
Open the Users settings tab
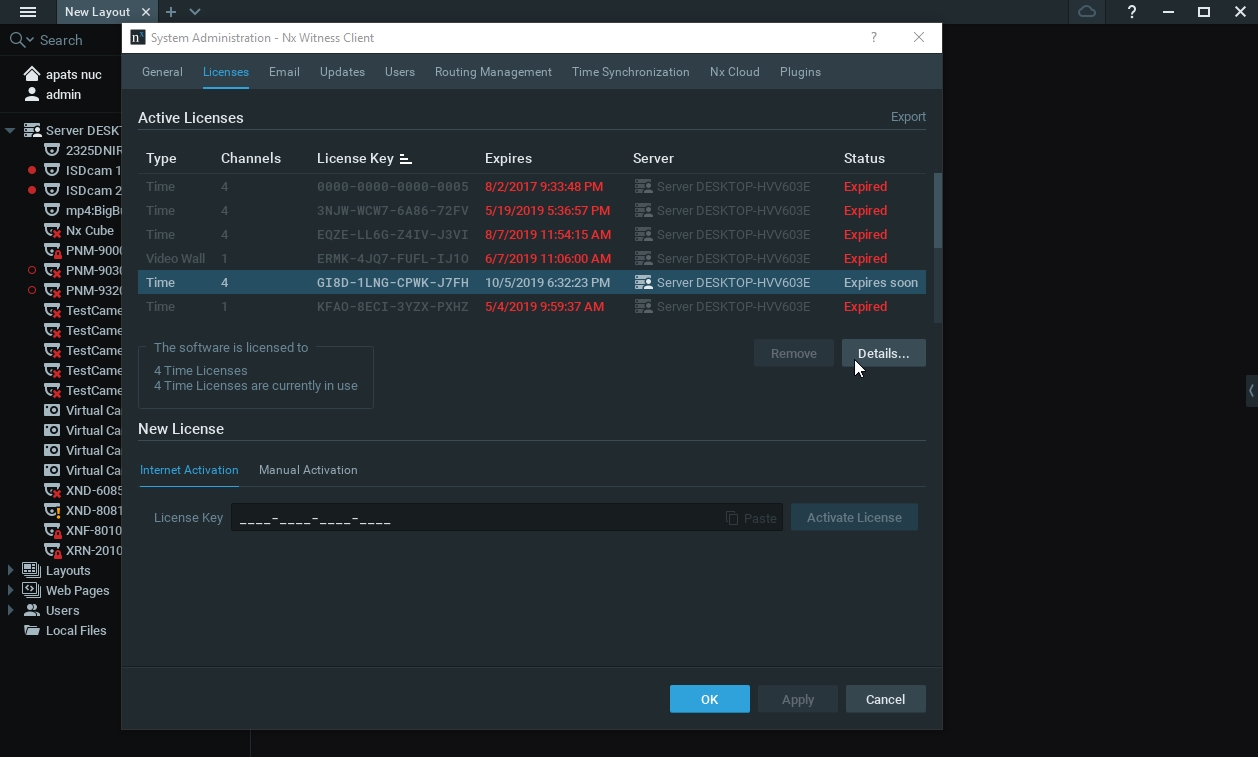point(400,72)
